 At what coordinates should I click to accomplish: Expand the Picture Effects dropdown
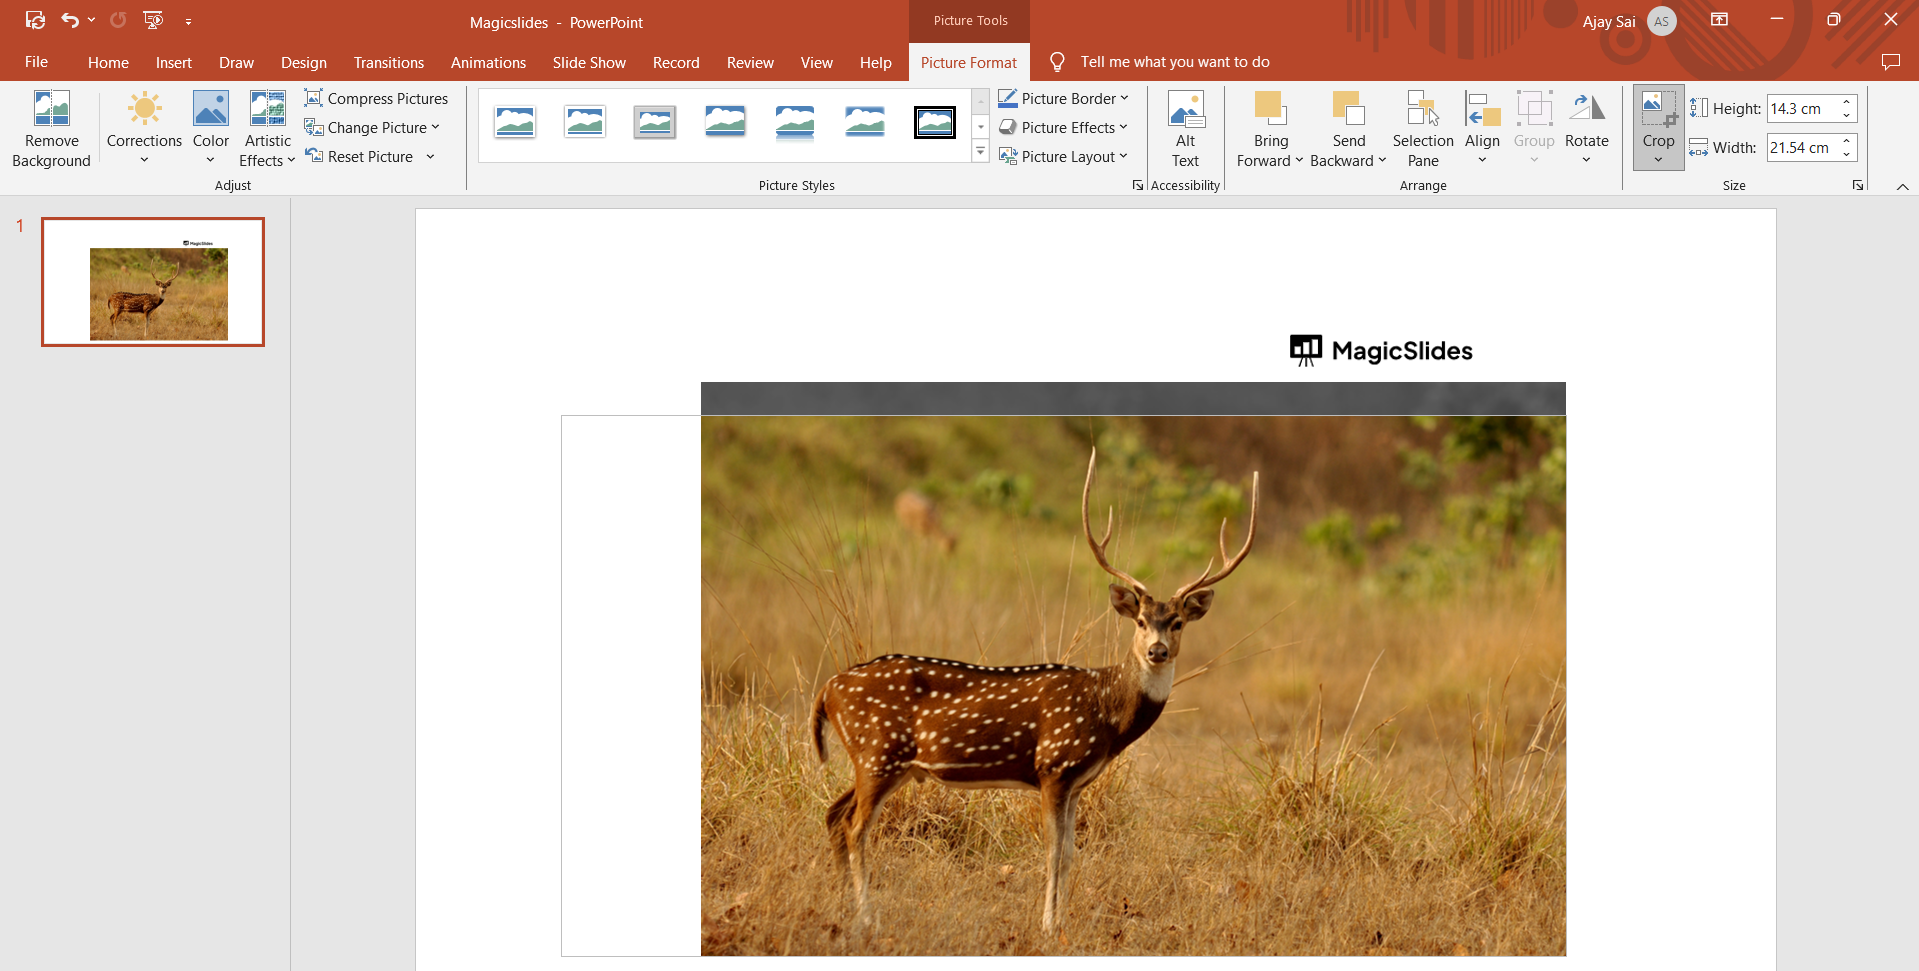pyautogui.click(x=1064, y=127)
